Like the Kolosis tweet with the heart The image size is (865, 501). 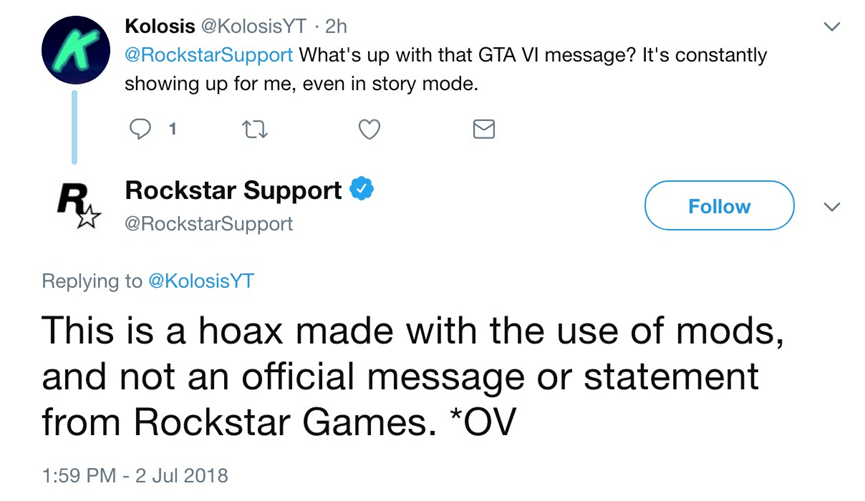click(x=369, y=128)
